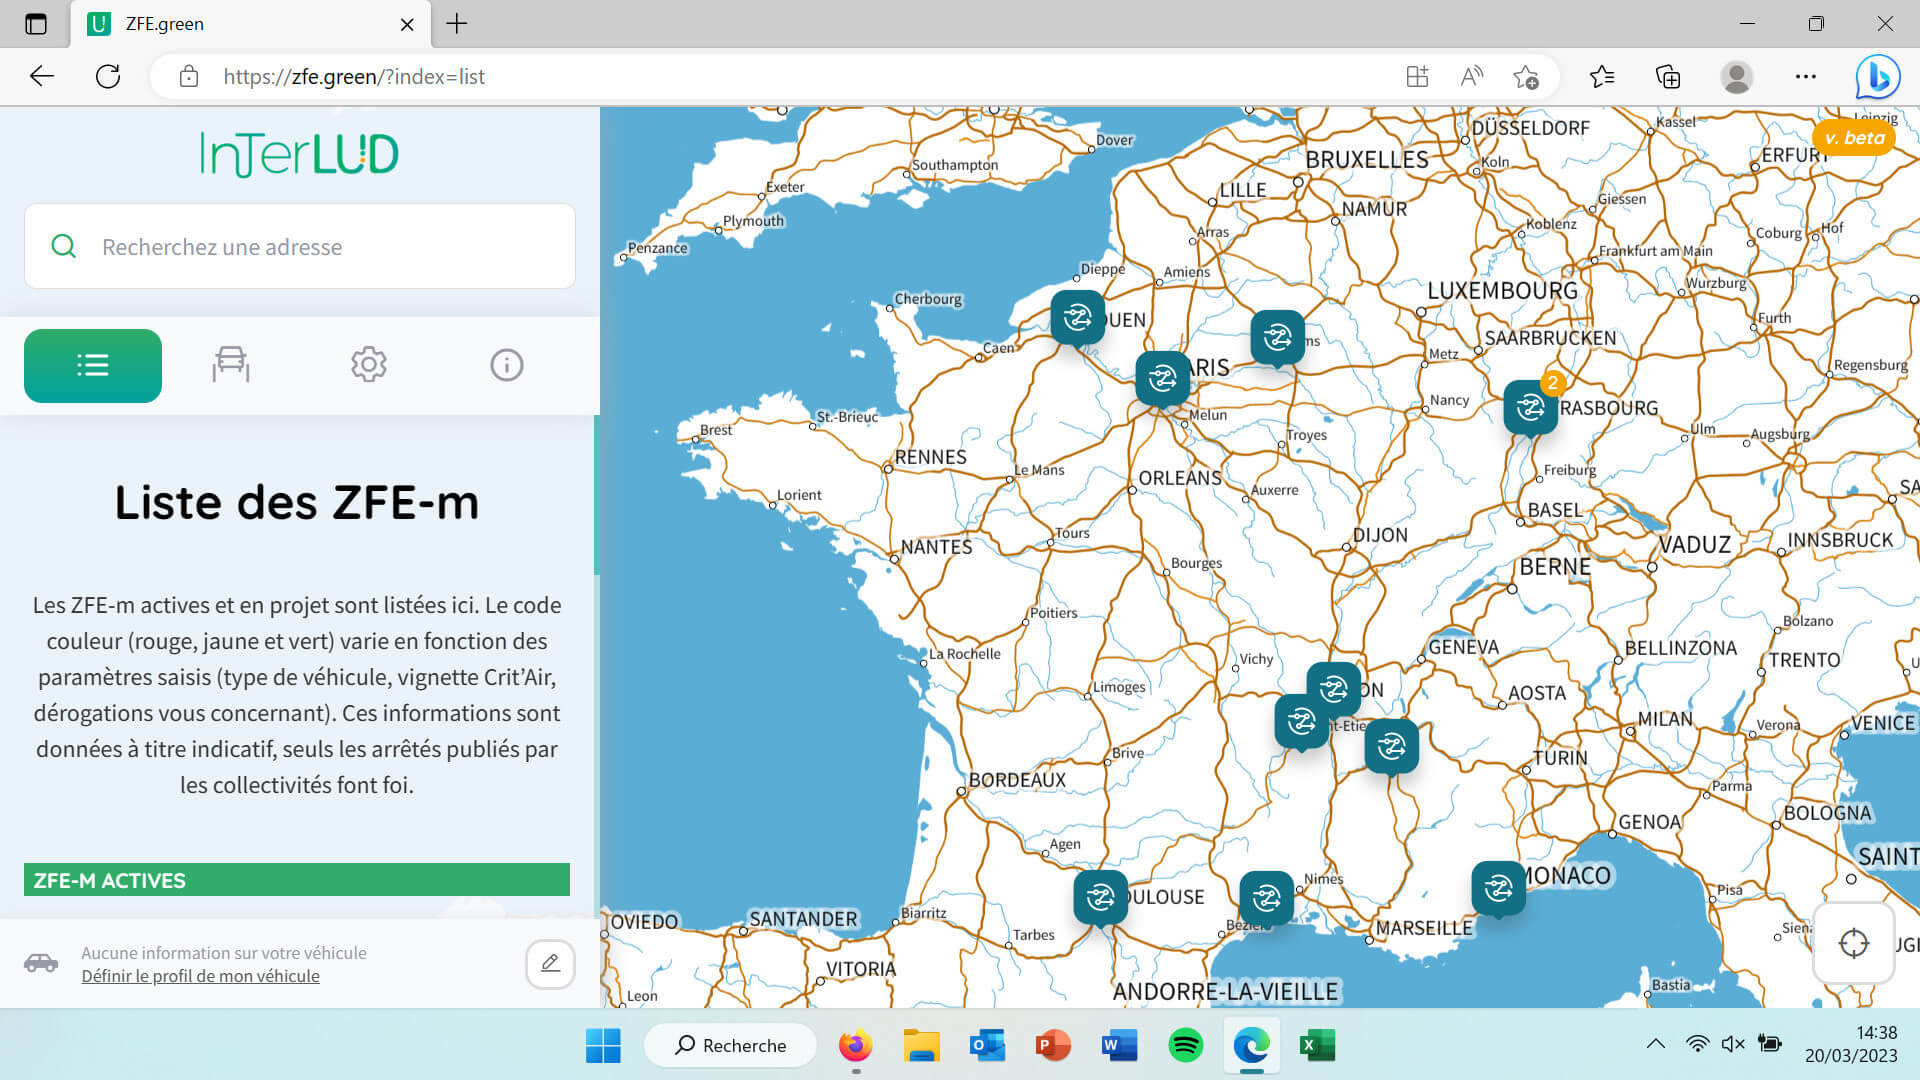Select the ZFE marker on Toulouse

click(1101, 897)
